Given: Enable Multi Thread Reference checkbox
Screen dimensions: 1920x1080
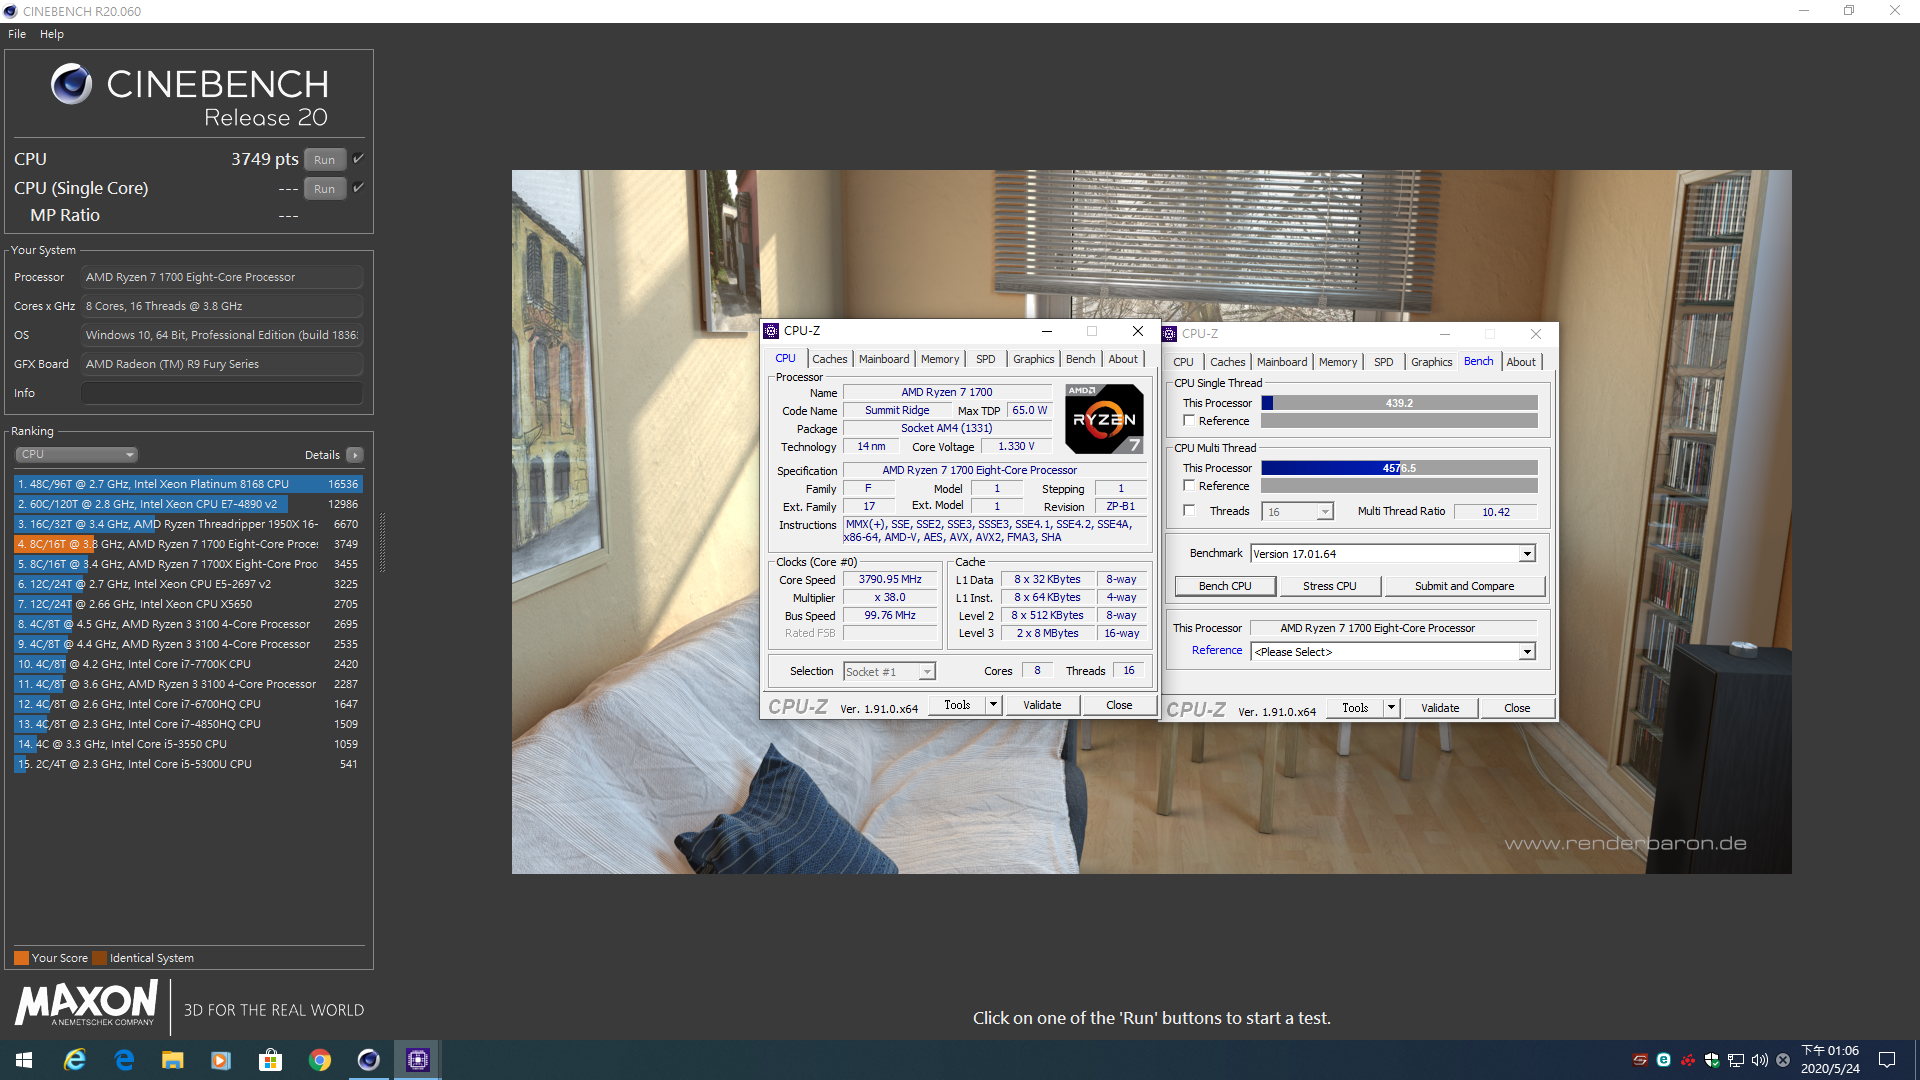Looking at the screenshot, I should [1189, 485].
